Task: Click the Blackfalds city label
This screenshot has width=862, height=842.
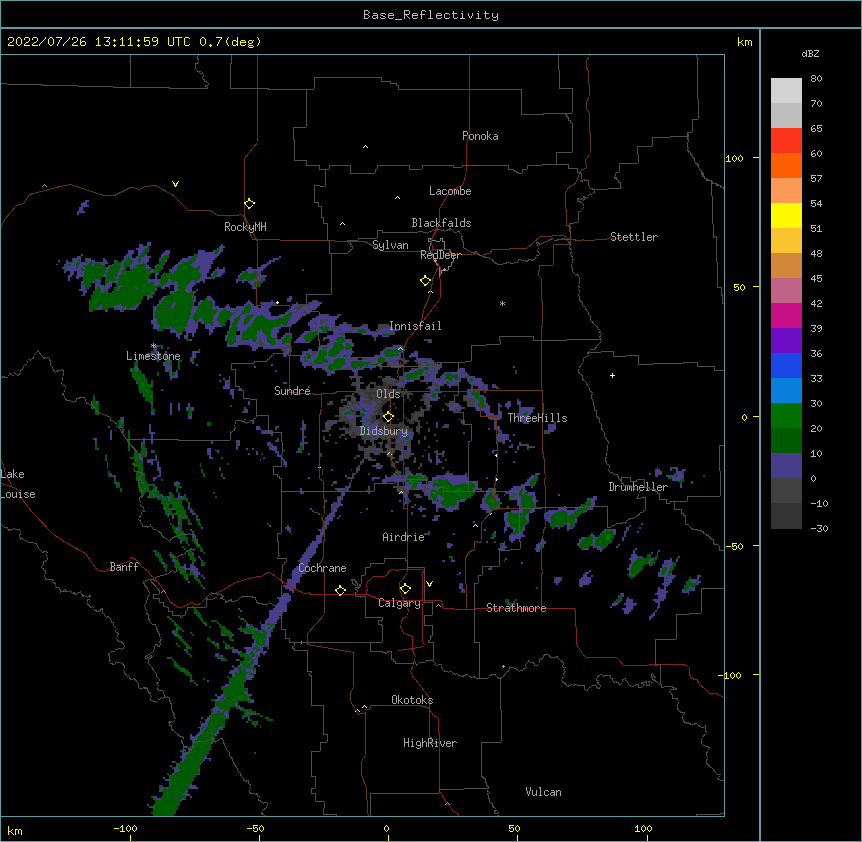Action: (441, 223)
